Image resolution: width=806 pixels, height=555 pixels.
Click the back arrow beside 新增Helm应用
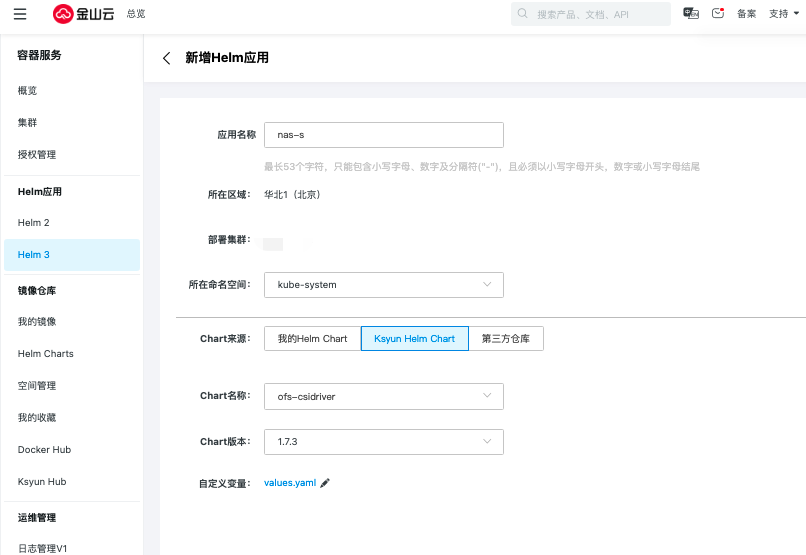click(x=167, y=59)
